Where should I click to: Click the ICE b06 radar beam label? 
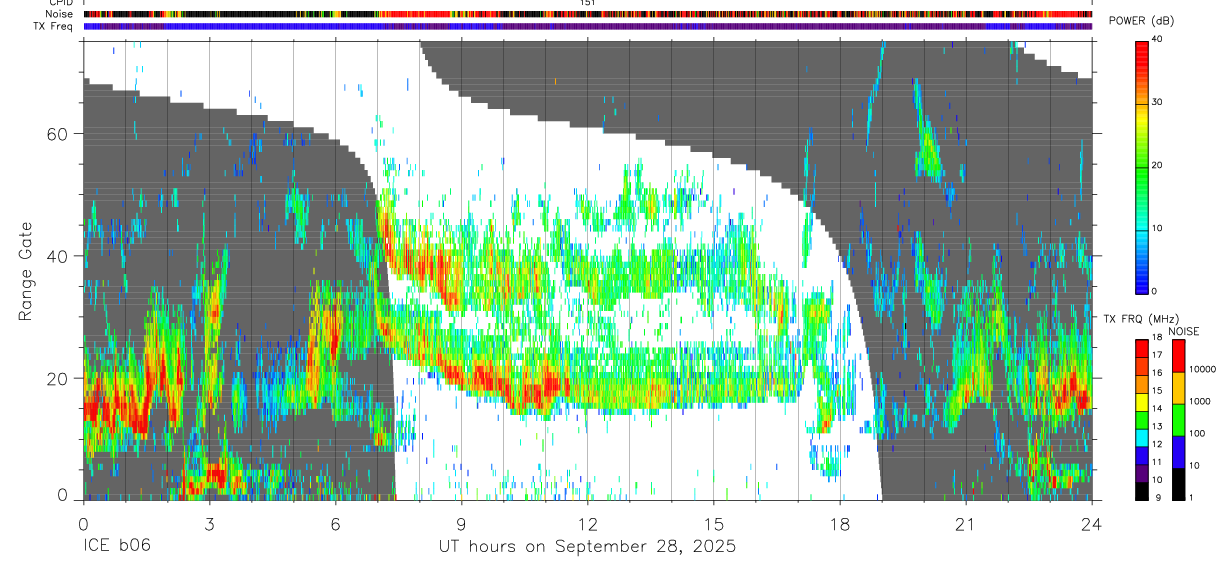(x=118, y=547)
